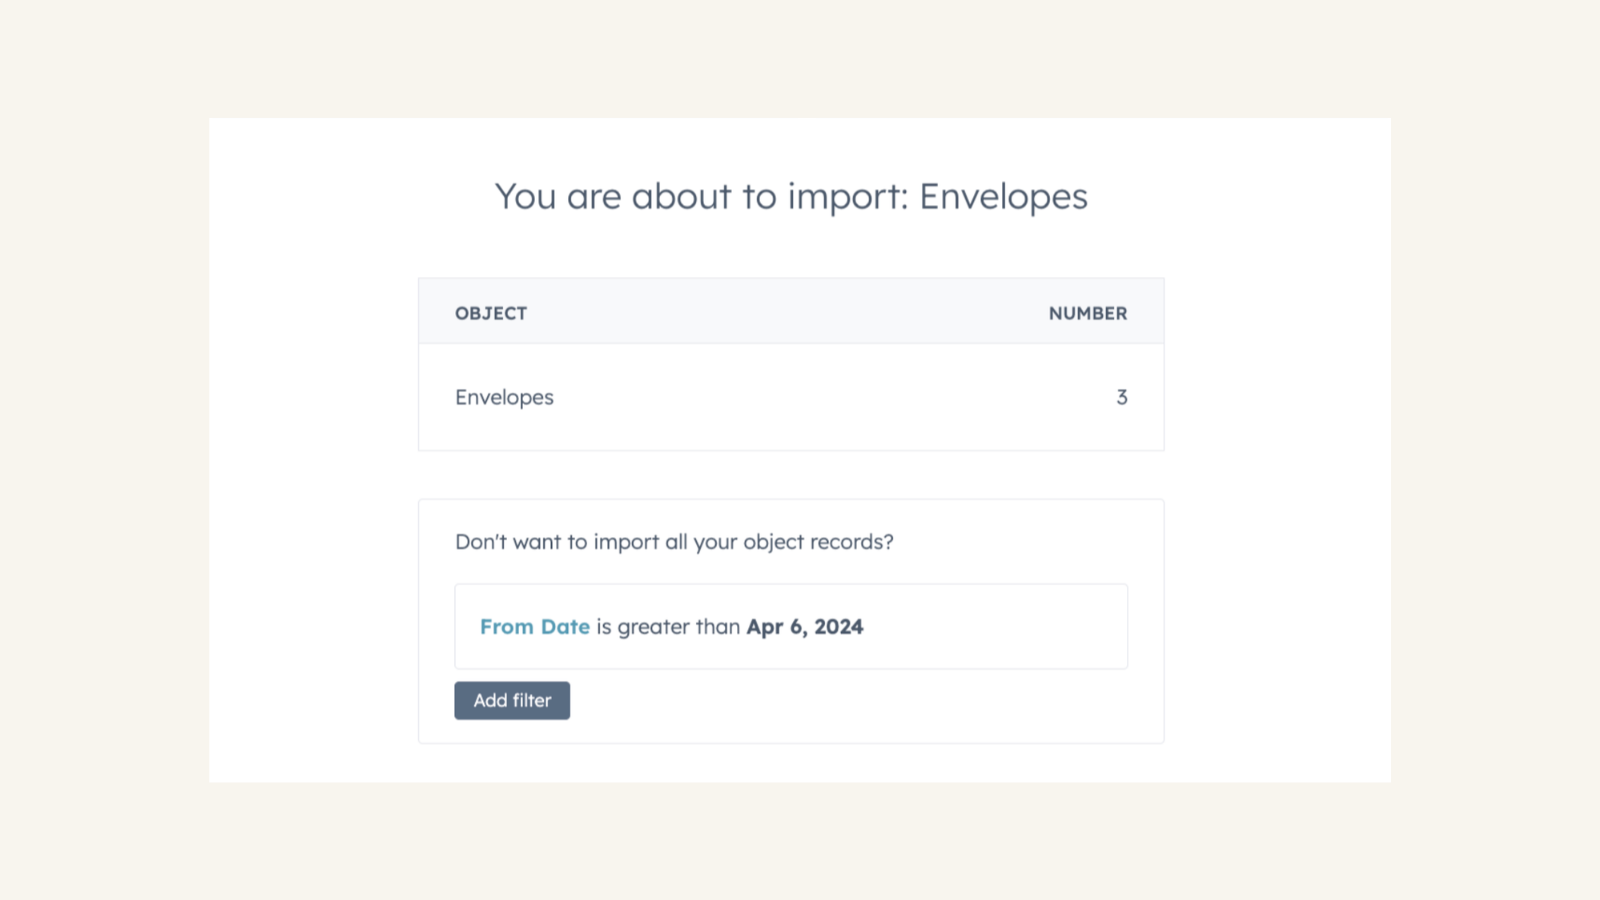1600x900 pixels.
Task: Select the From Date filter criteria
Action: pos(535,627)
